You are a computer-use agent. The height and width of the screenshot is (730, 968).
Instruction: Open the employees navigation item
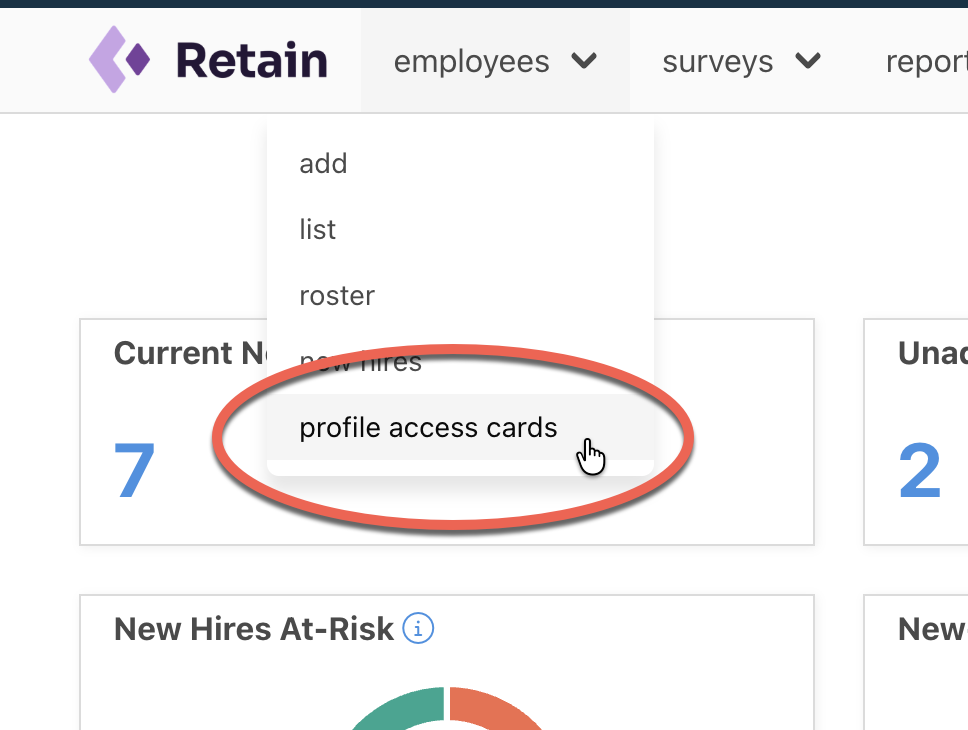(x=495, y=61)
